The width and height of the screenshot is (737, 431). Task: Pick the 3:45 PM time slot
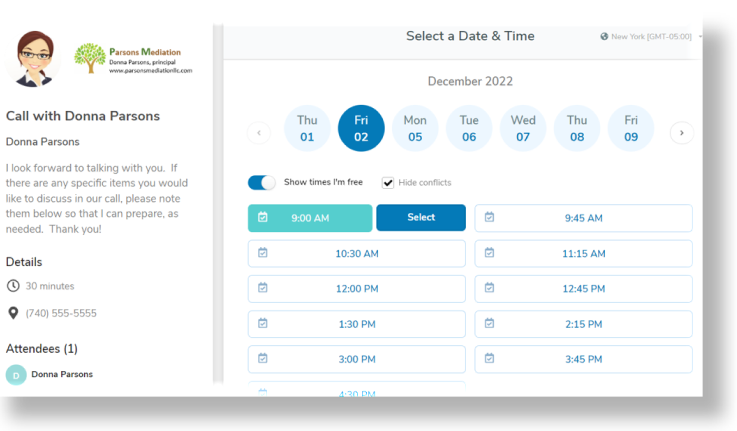click(x=583, y=359)
